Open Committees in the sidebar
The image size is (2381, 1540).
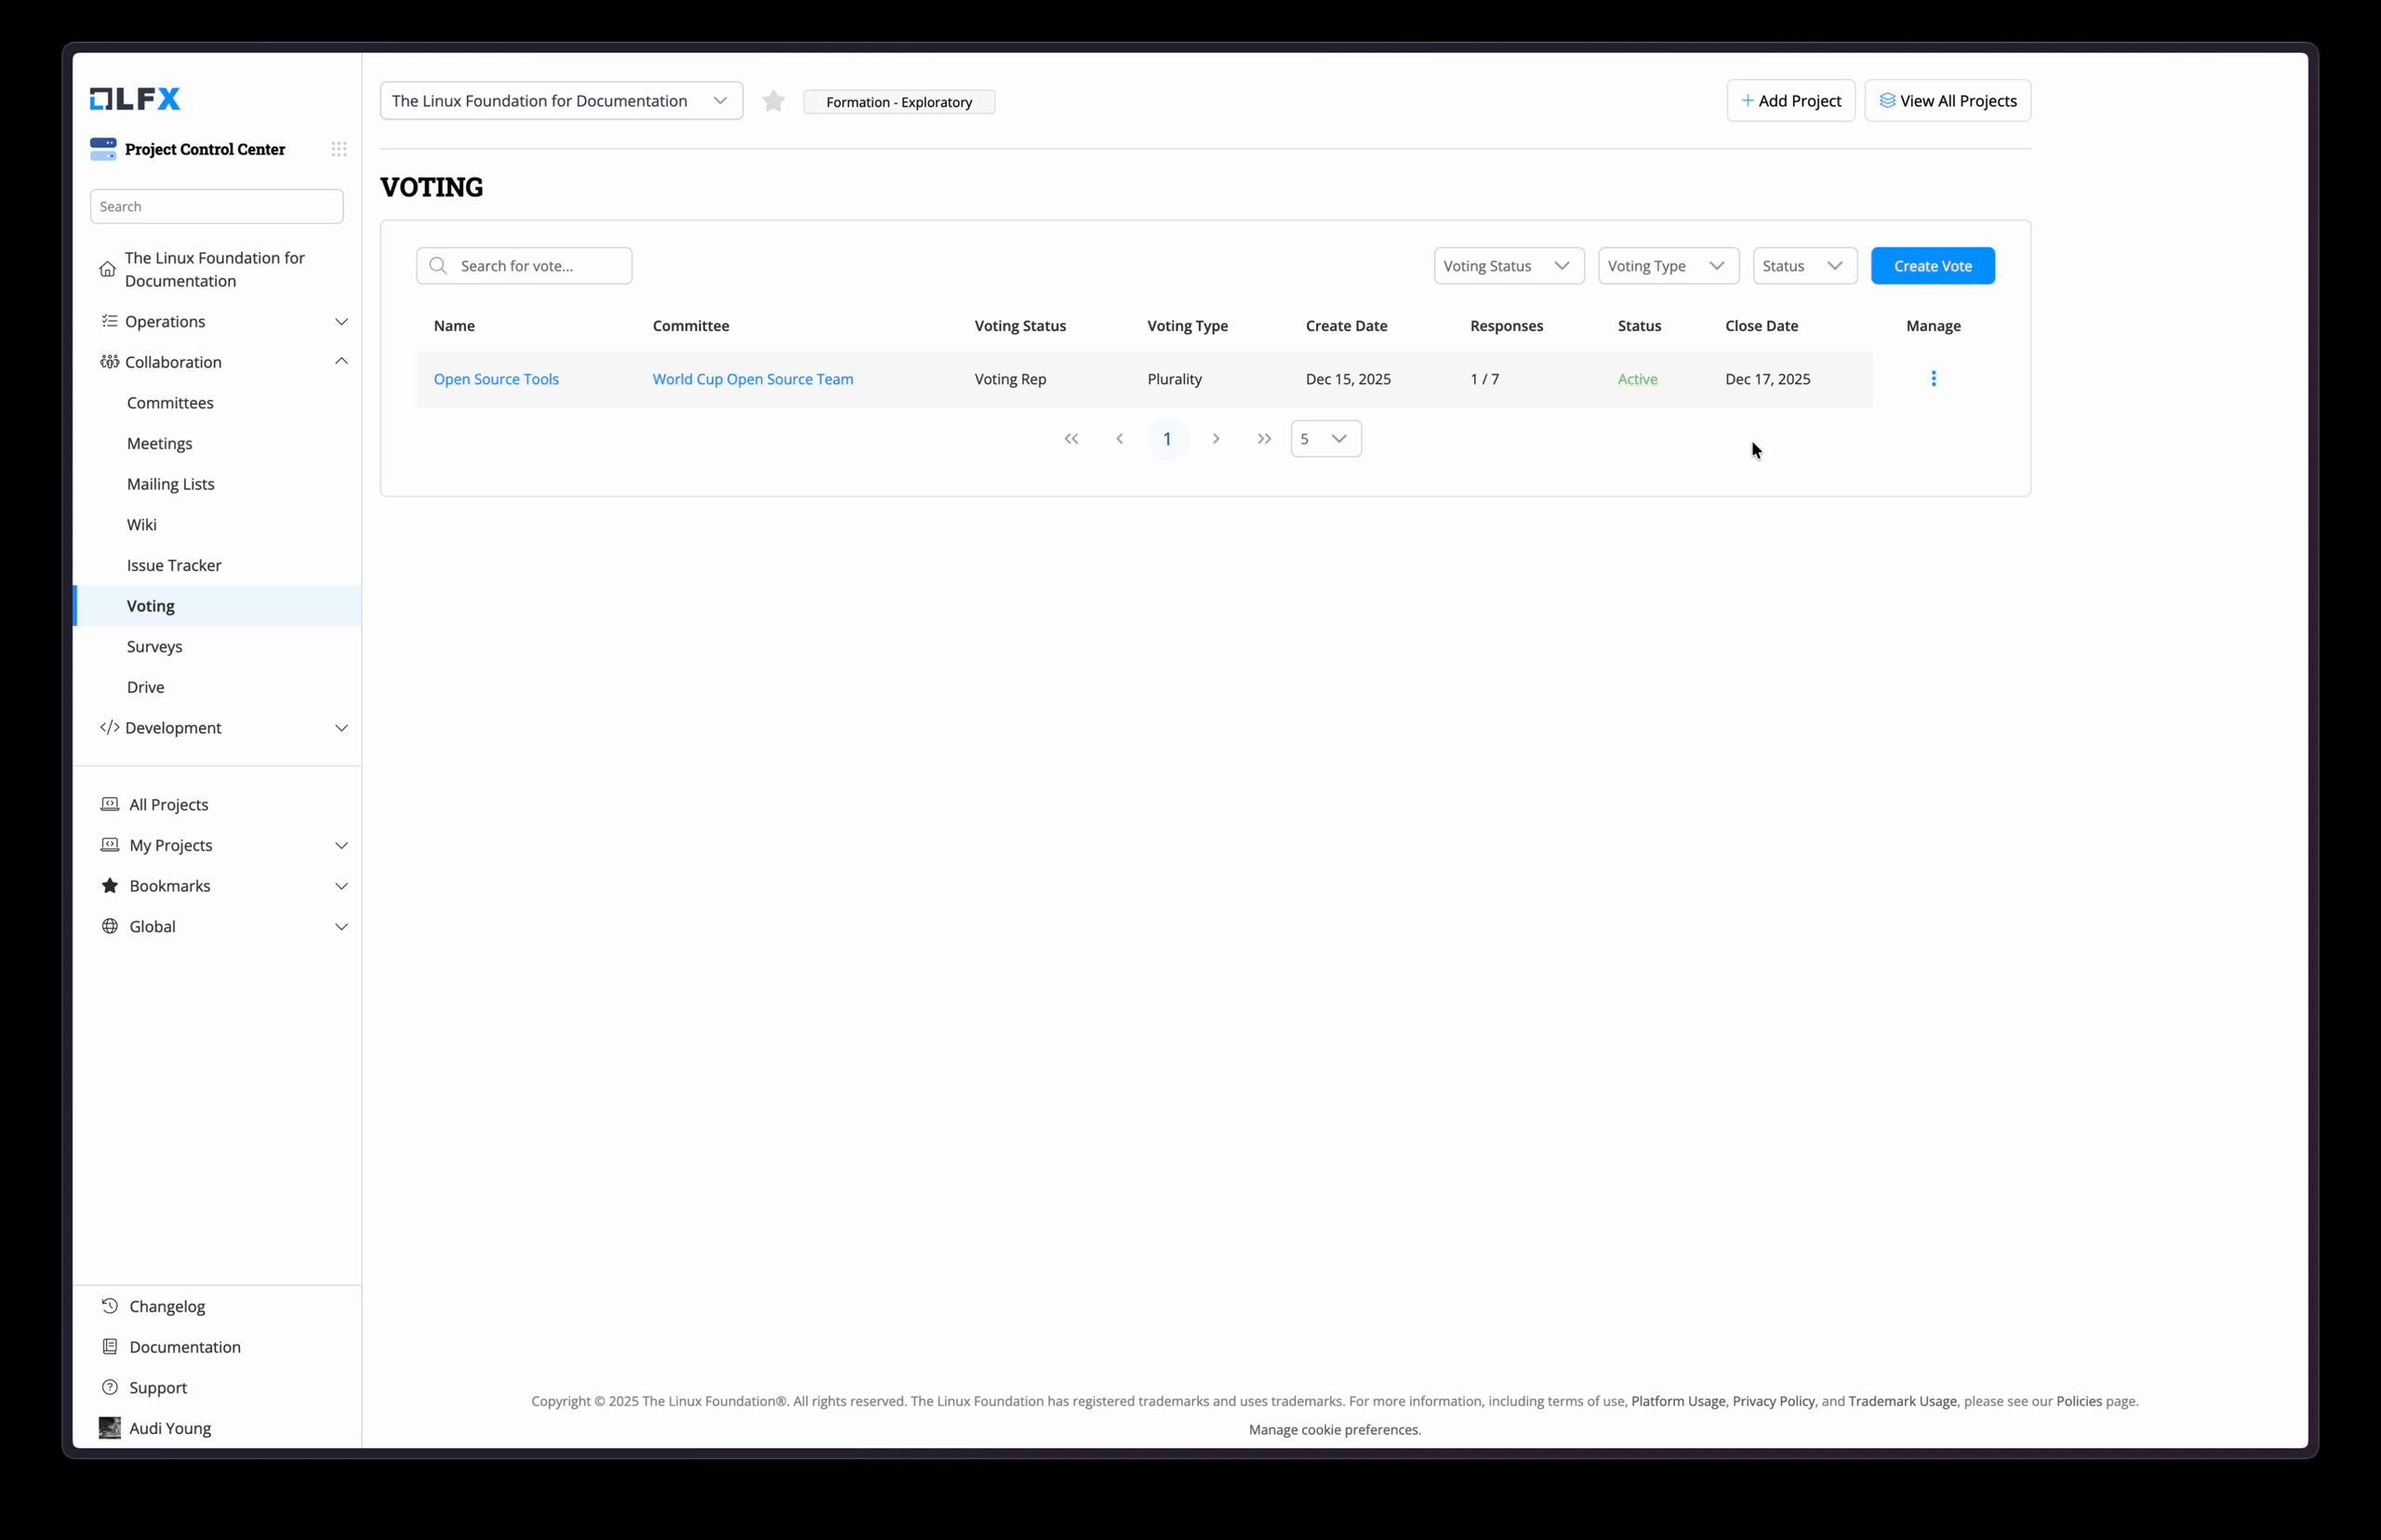tap(170, 403)
